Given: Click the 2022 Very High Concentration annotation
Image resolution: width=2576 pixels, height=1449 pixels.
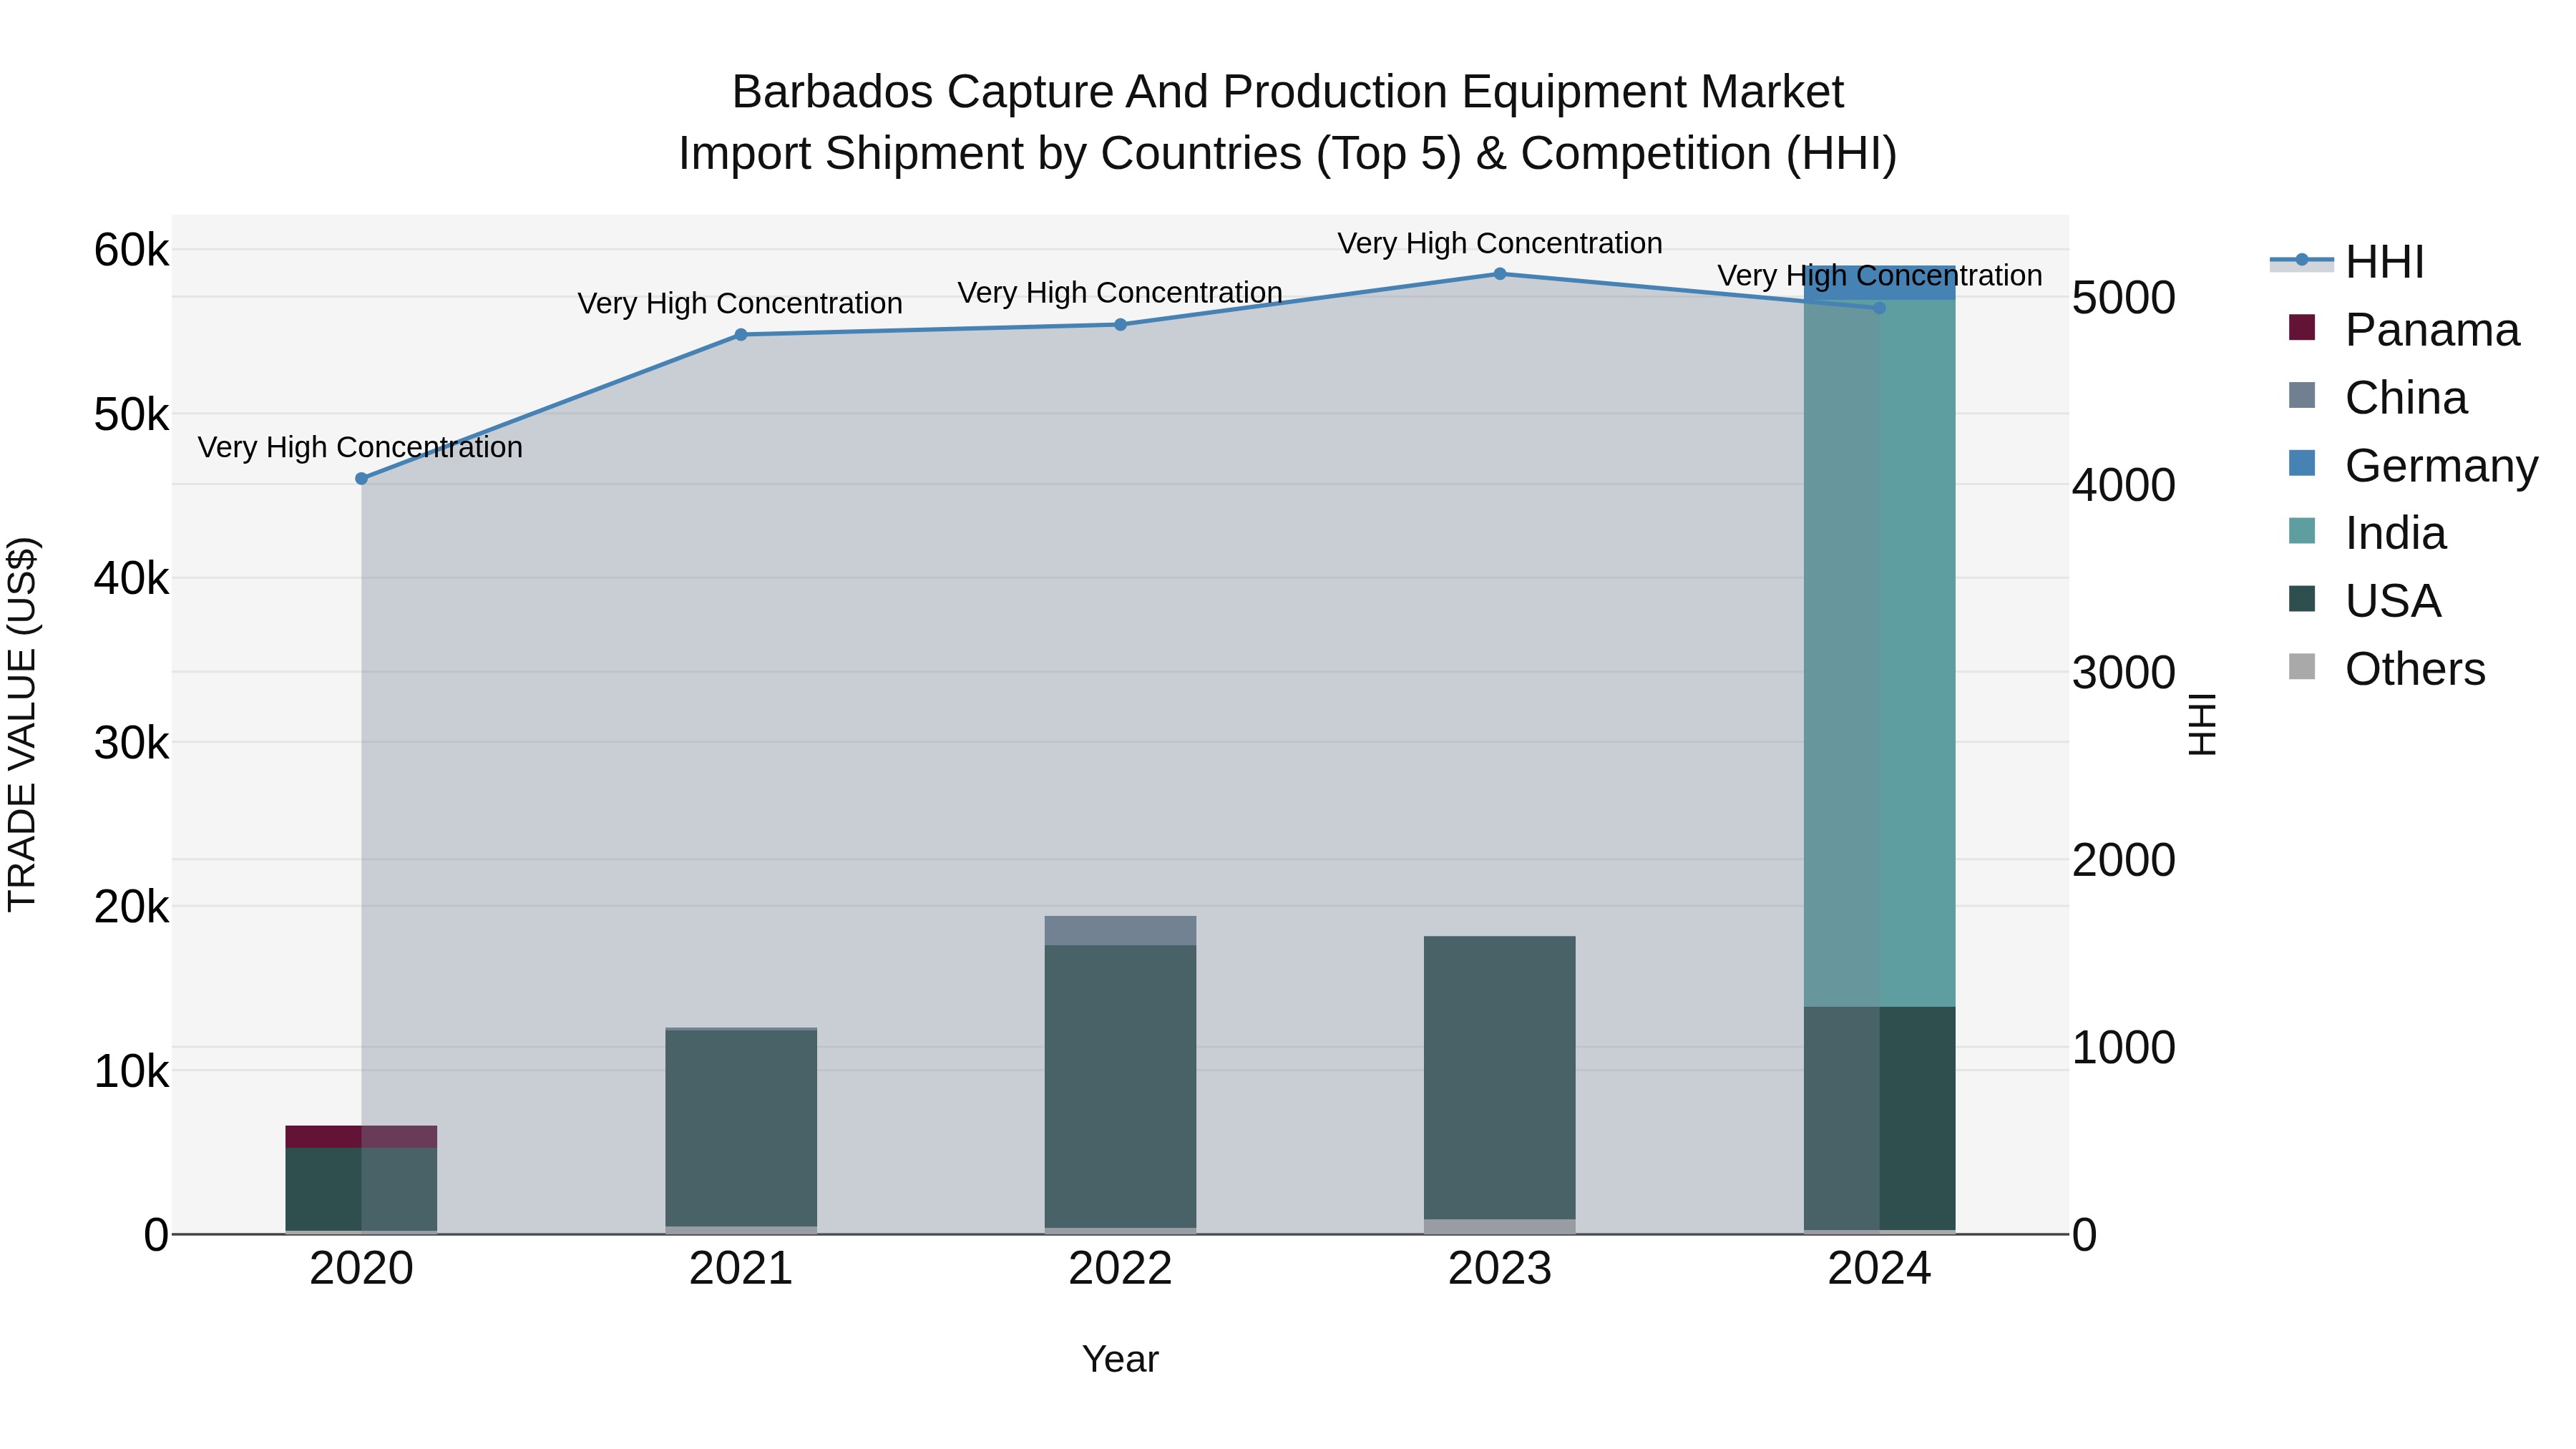Looking at the screenshot, I should [1120, 293].
